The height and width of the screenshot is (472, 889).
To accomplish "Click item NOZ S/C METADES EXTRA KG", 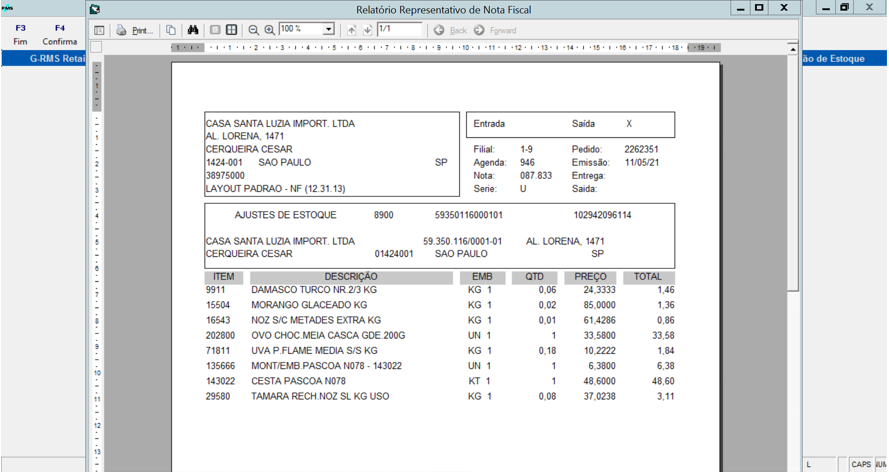I will [316, 320].
